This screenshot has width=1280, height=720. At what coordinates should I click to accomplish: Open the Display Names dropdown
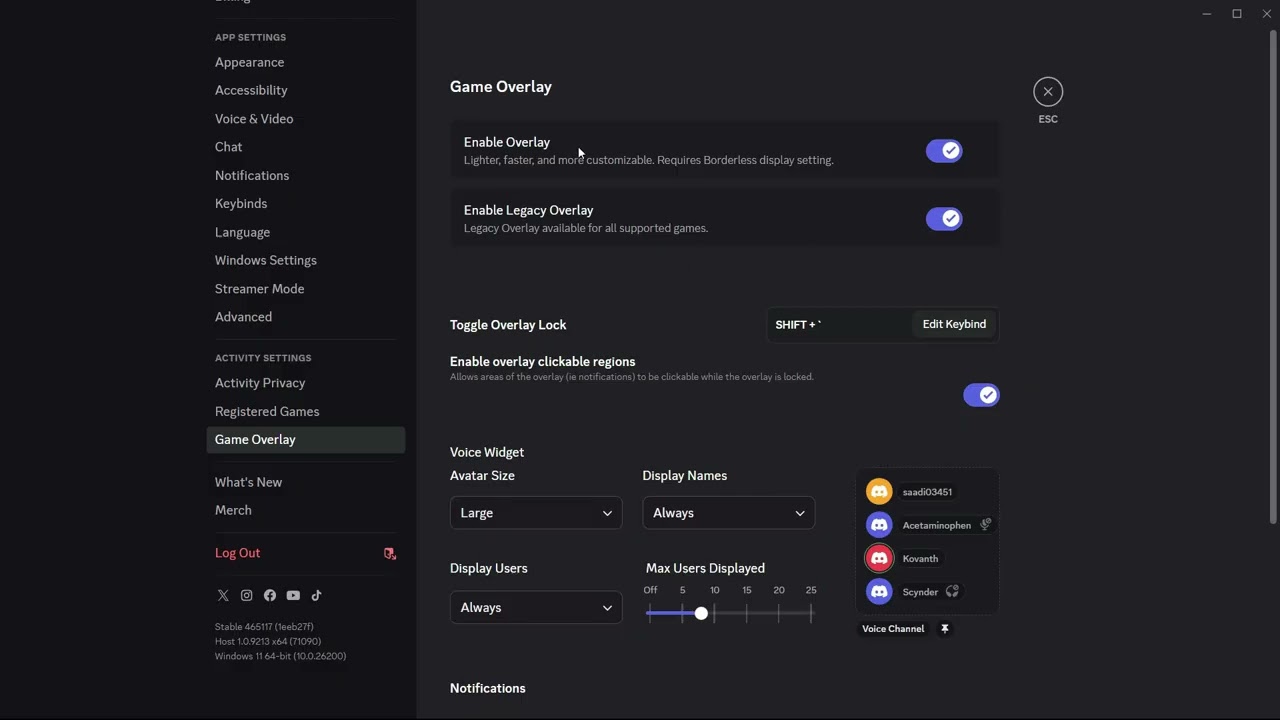(x=728, y=513)
